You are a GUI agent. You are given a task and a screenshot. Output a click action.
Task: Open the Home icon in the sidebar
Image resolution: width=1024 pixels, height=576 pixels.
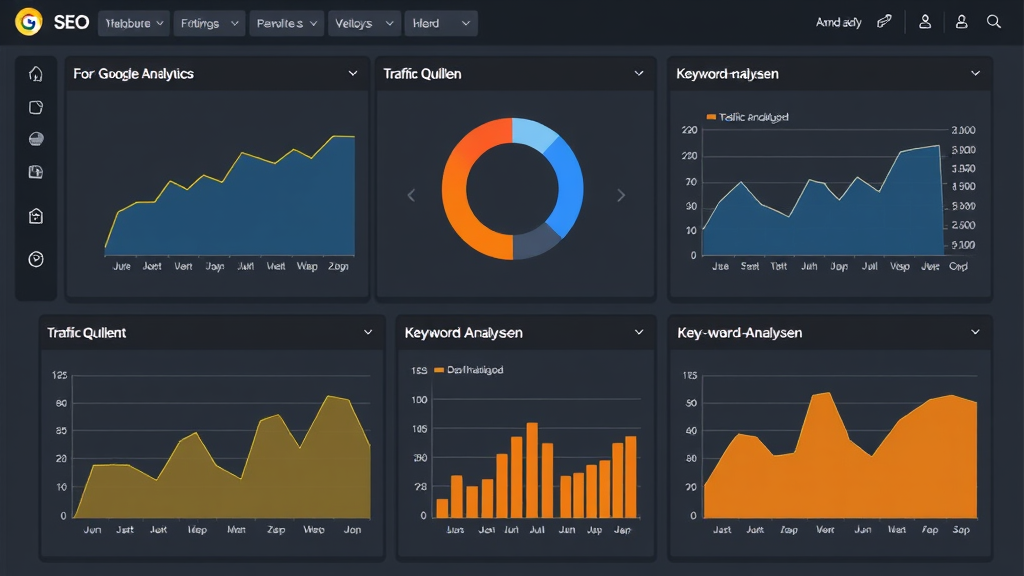click(35, 73)
